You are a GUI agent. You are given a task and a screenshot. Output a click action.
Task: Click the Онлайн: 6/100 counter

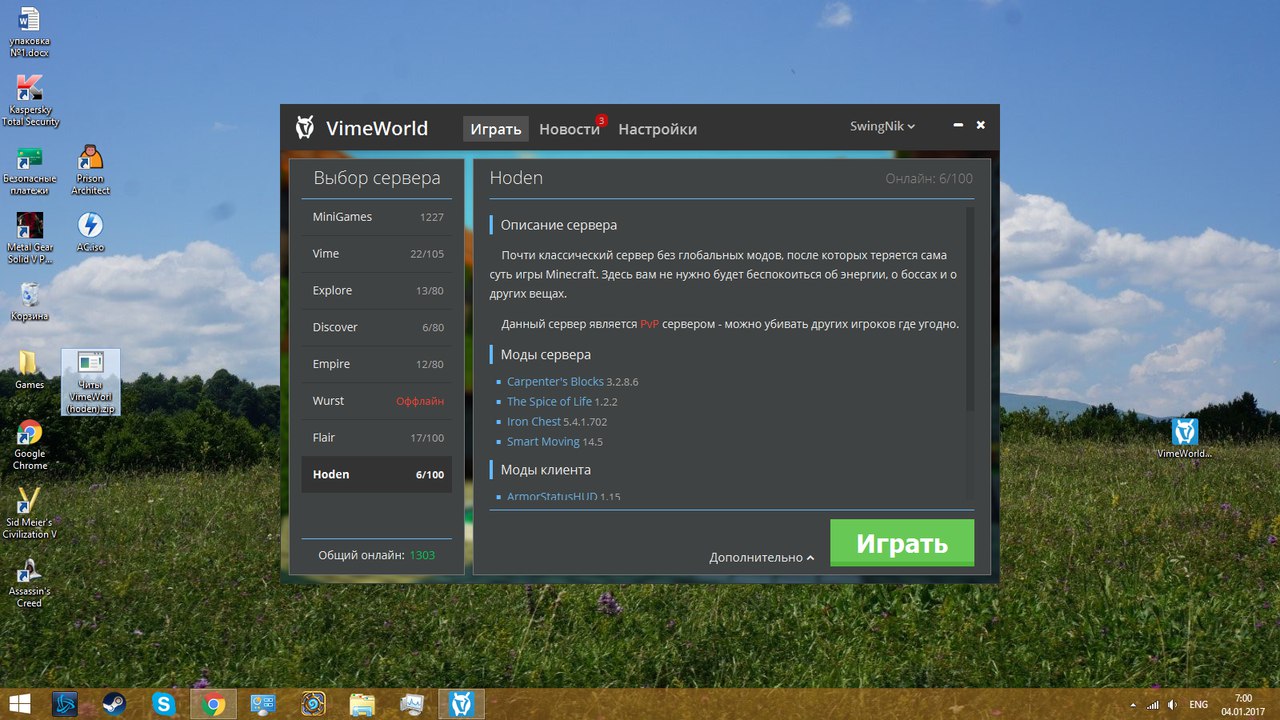(x=929, y=178)
